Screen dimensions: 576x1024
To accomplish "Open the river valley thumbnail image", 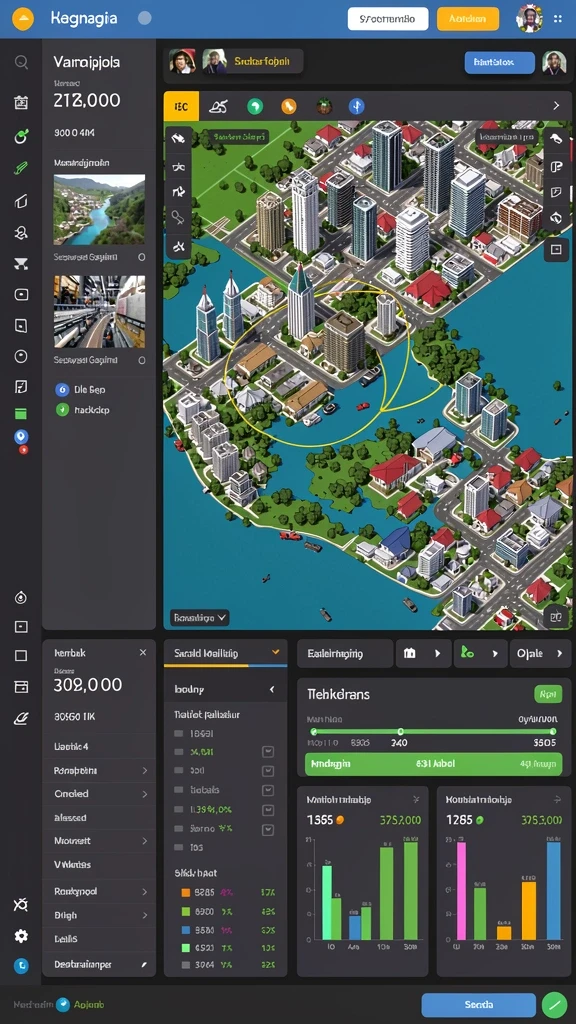I will pos(99,210).
